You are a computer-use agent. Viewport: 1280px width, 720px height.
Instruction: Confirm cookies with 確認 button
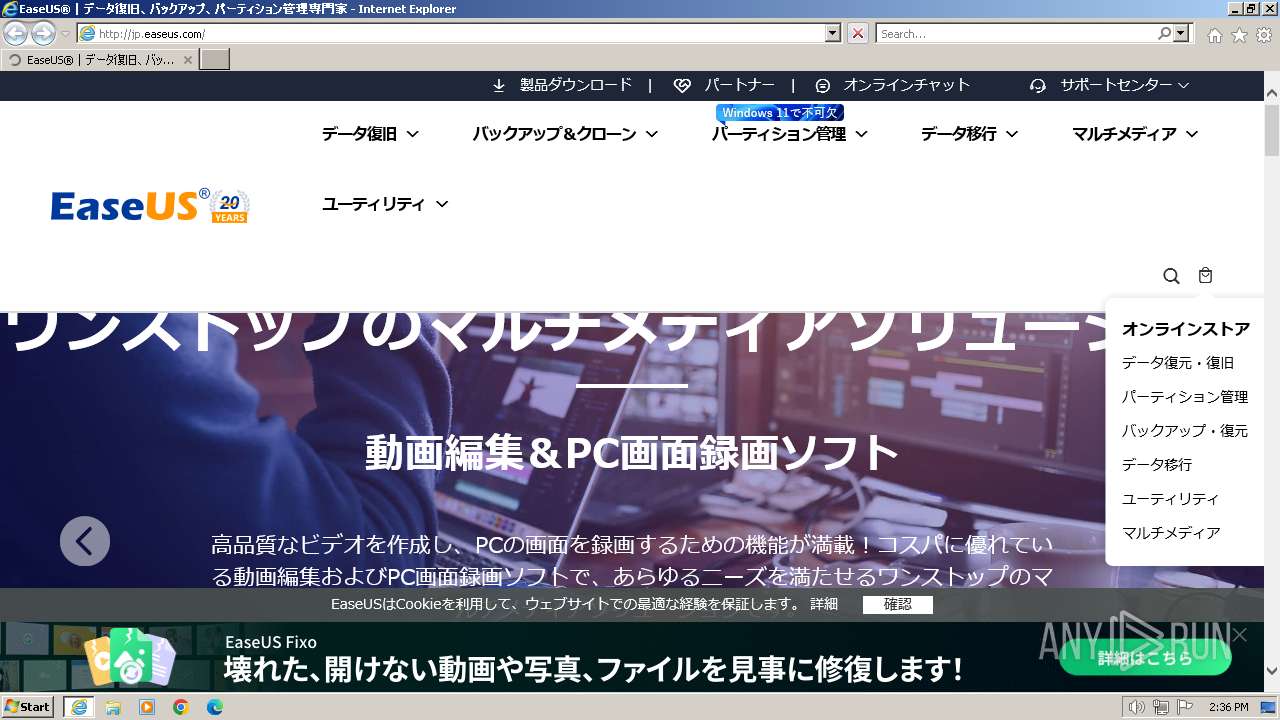[898, 605]
